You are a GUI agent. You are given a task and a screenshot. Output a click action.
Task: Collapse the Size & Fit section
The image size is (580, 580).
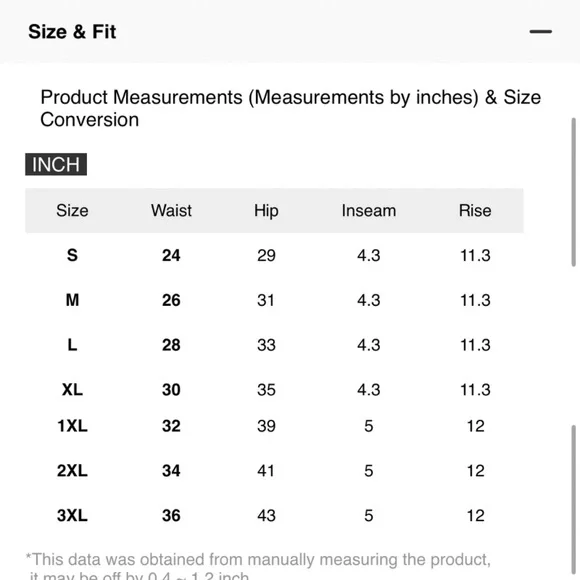[540, 32]
